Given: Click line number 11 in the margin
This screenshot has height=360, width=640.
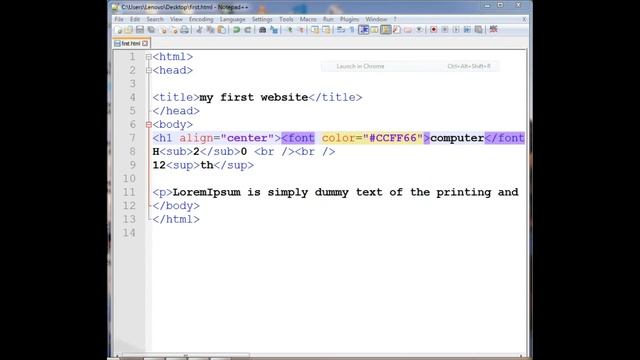Looking at the screenshot, I should (129, 192).
